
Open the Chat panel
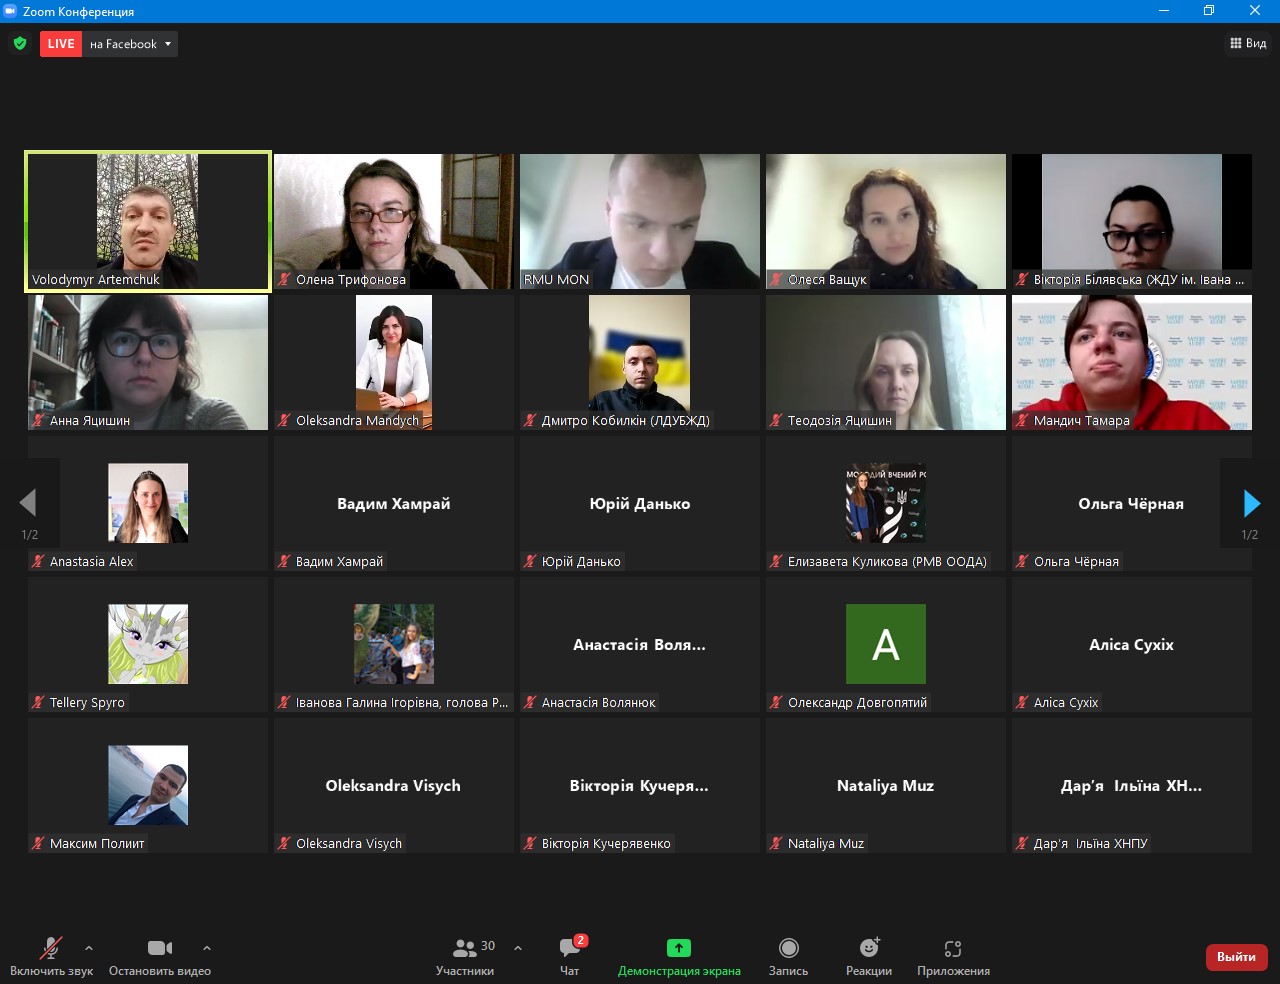click(570, 948)
